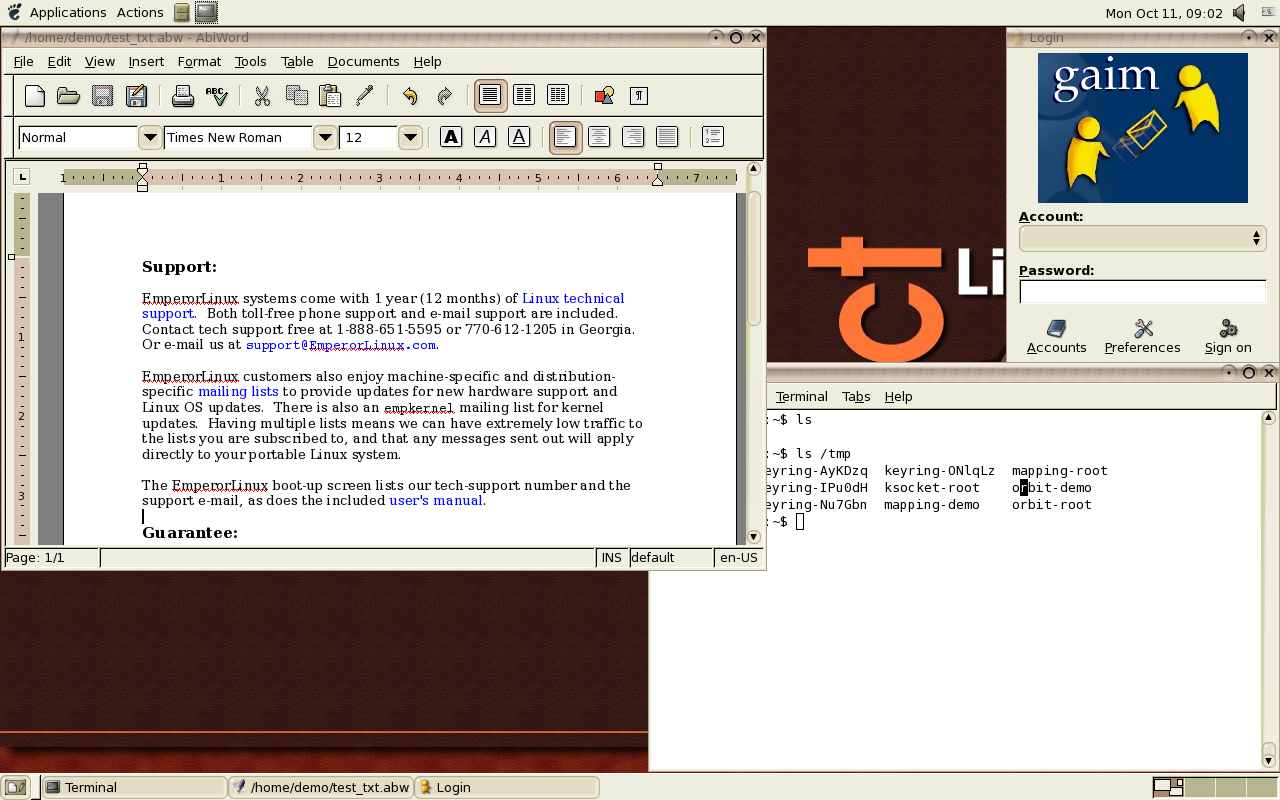Switch to Terminal in the taskbar
This screenshot has width=1280, height=800.
136,787
